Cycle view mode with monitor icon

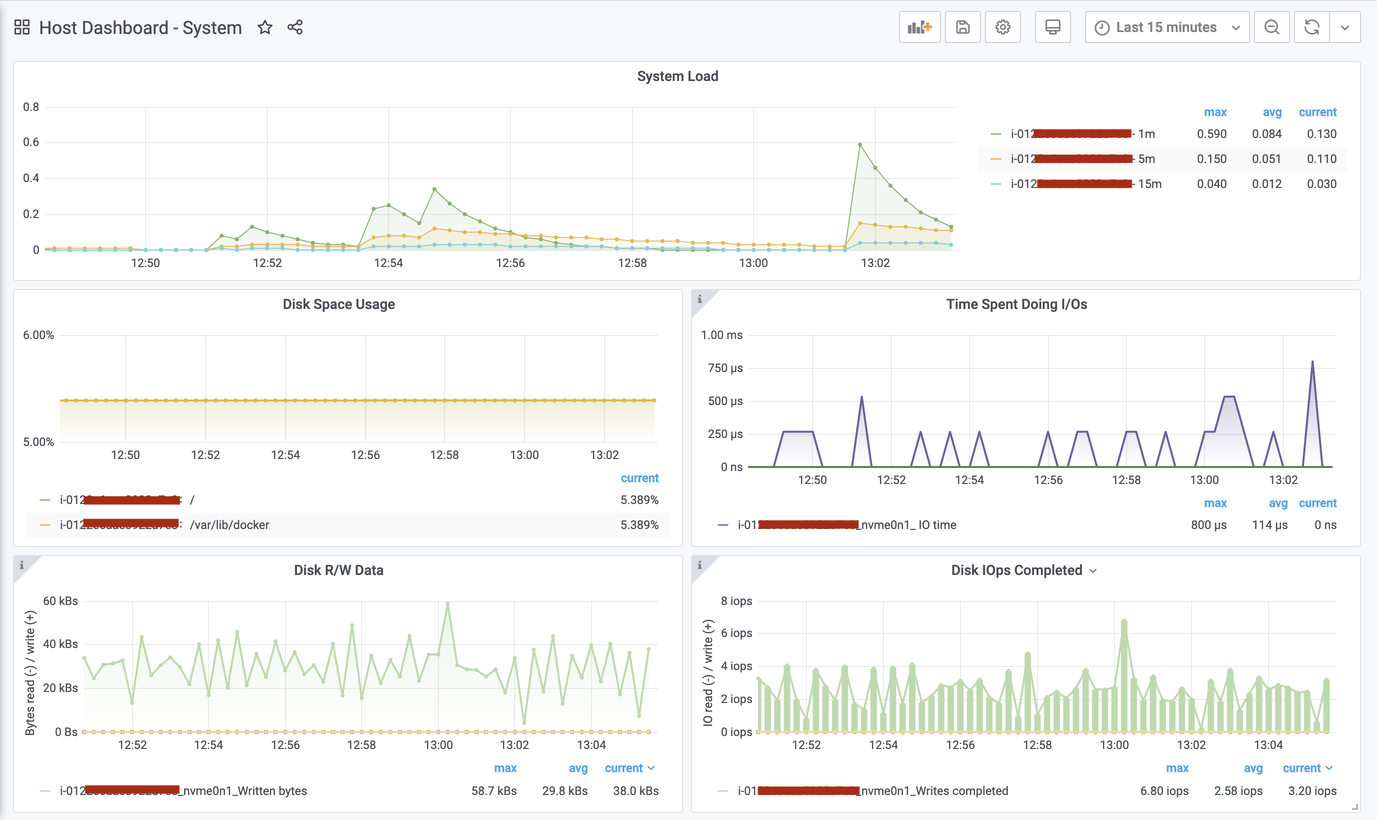(1052, 28)
